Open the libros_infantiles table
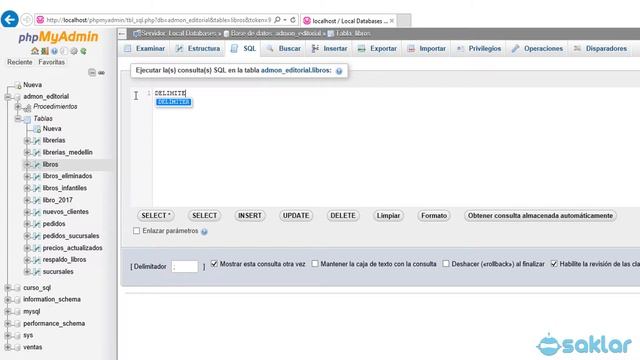 [x=65, y=188]
